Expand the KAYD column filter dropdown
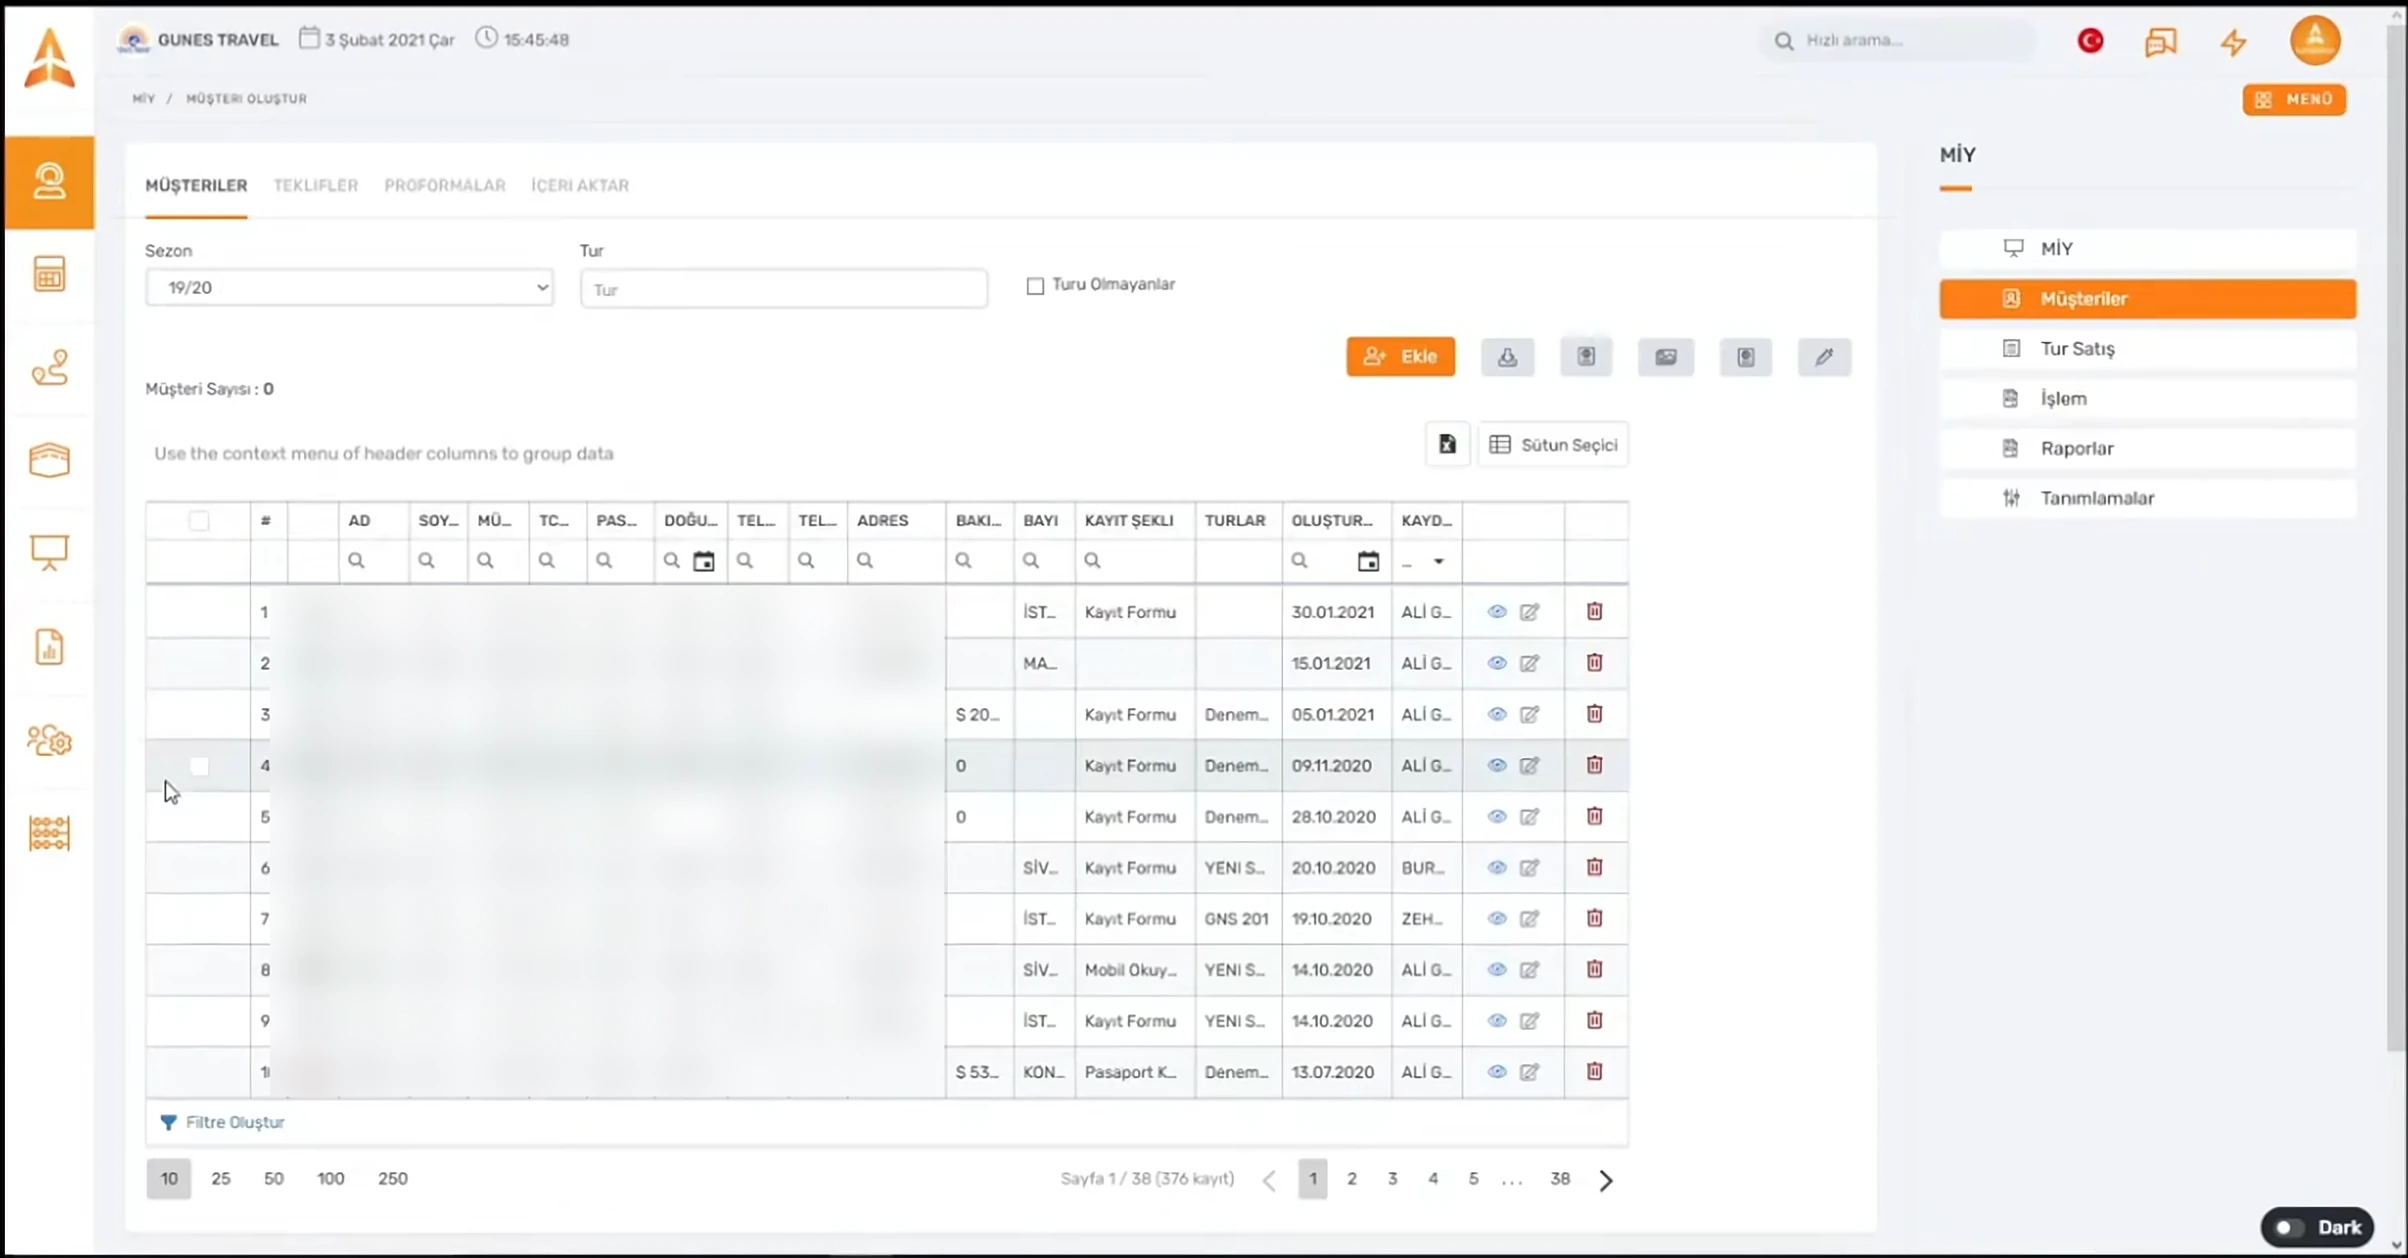The width and height of the screenshot is (2408, 1258). tap(1438, 561)
